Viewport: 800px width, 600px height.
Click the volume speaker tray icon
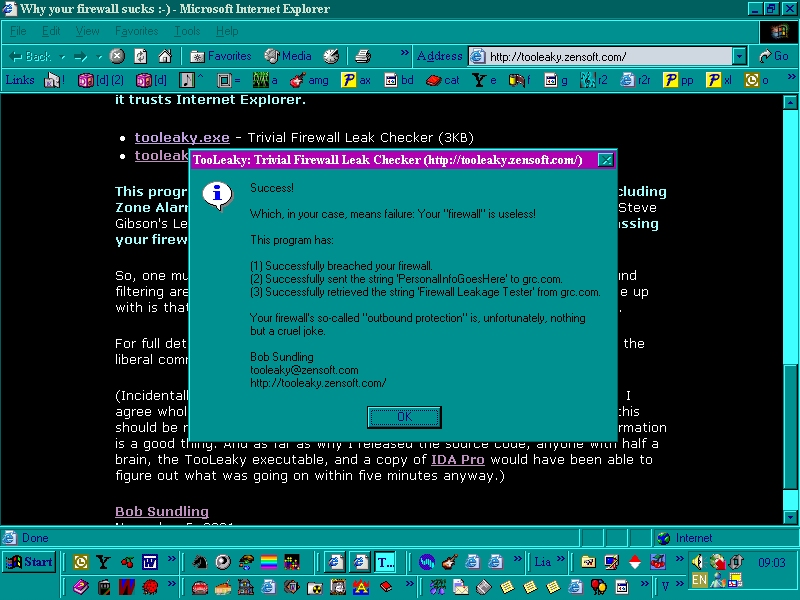tap(697, 562)
